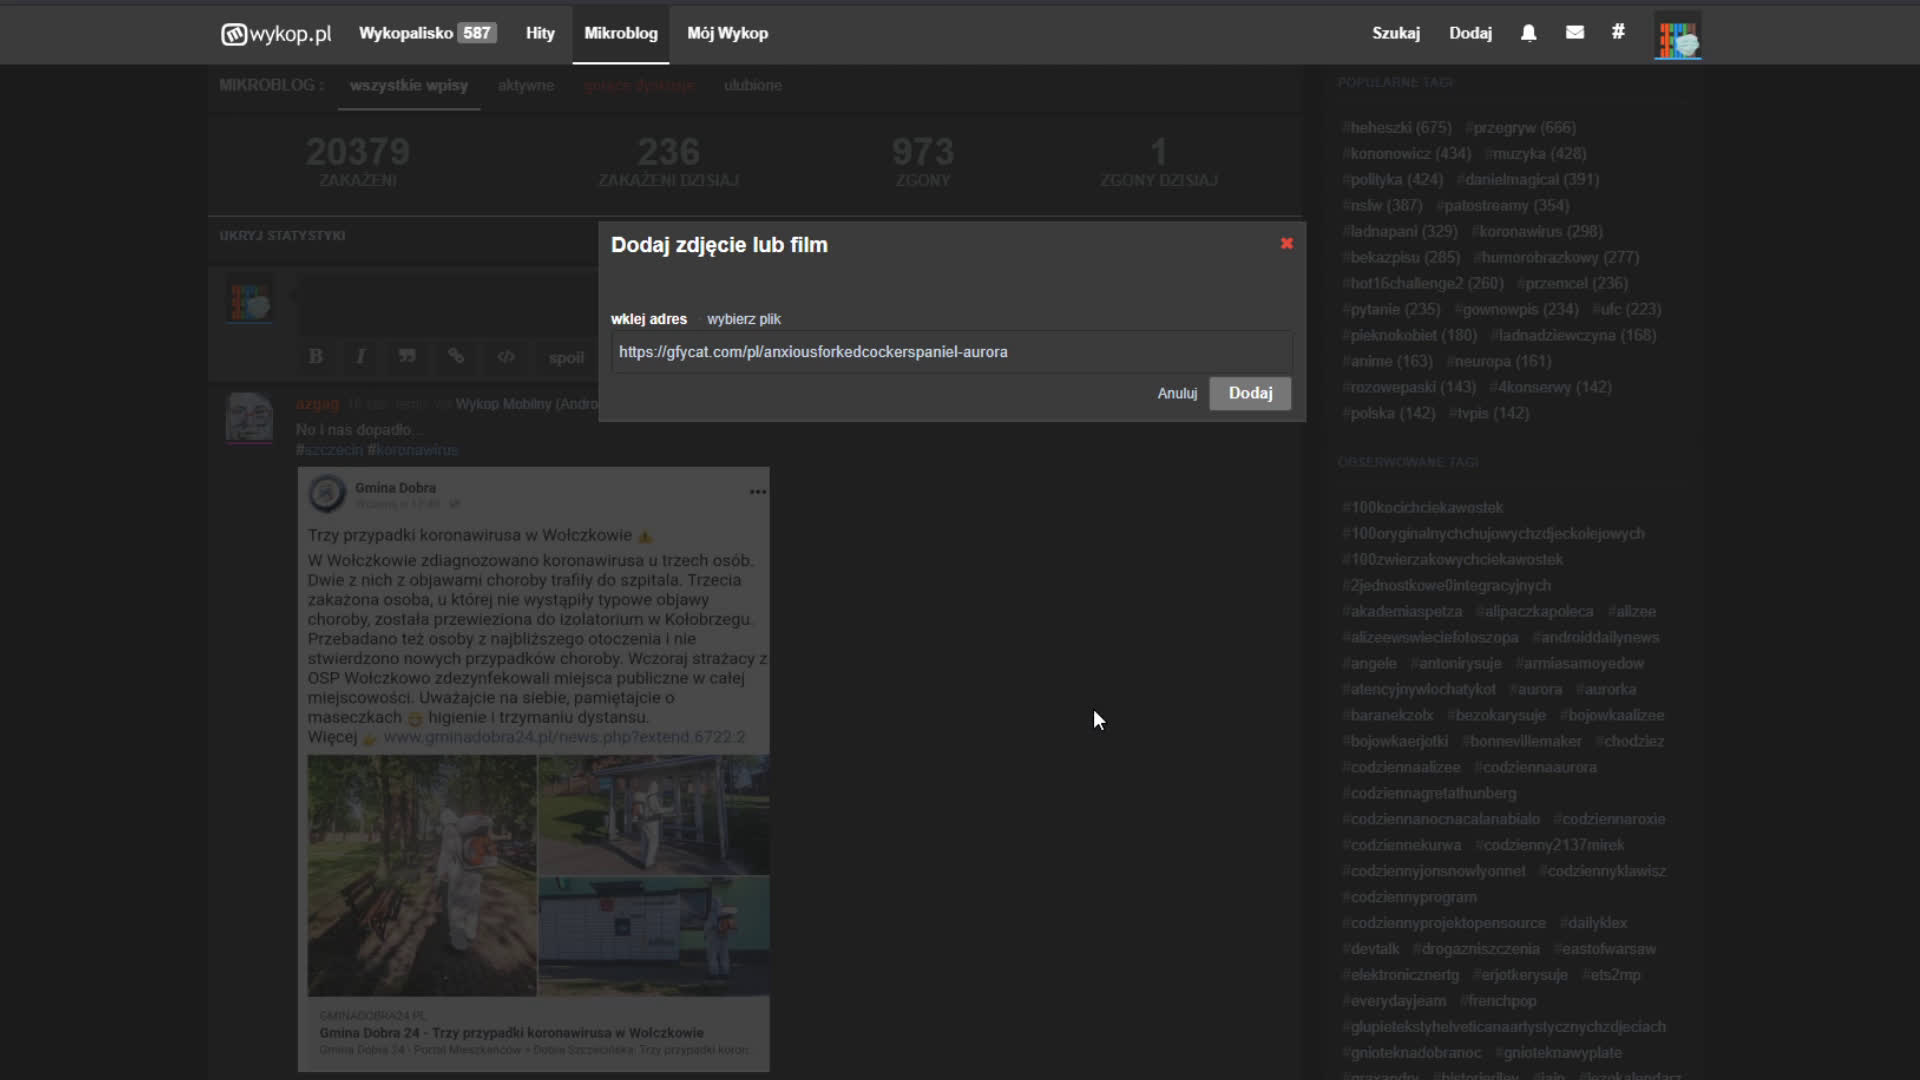This screenshot has height=1080, width=1920.
Task: Select the ulubione tab
Action: click(753, 85)
